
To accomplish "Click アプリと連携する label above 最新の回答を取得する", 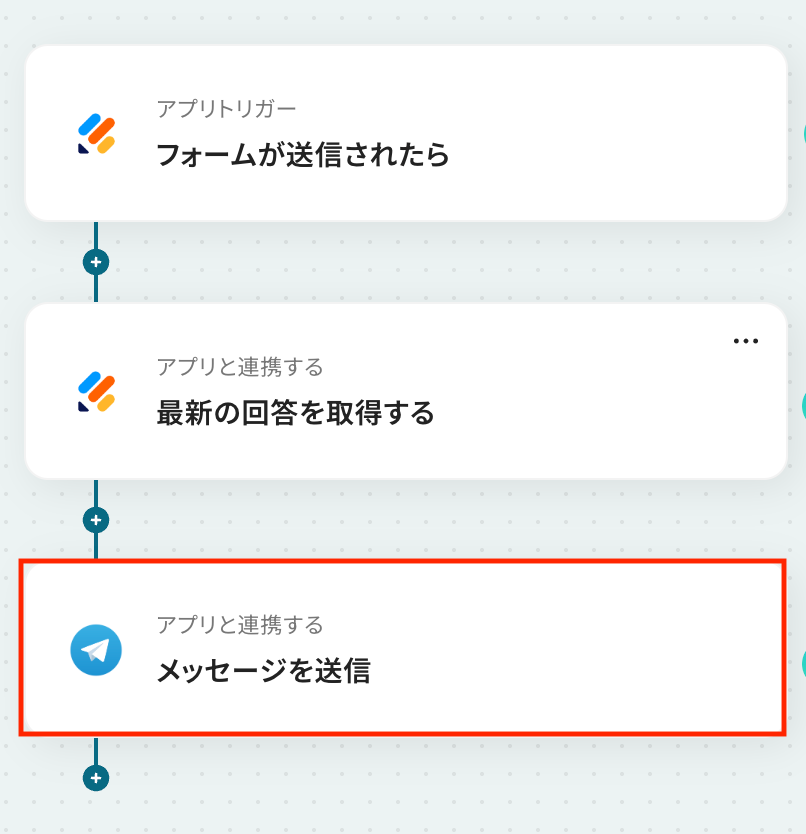I will click(240, 367).
